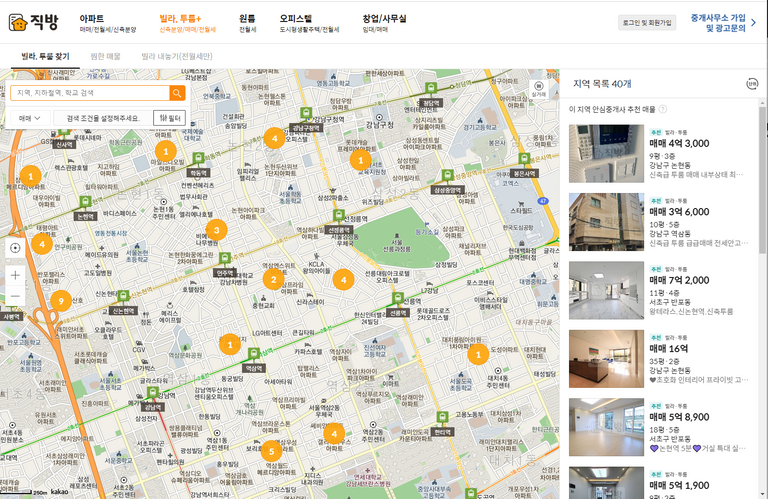Toggle 실거래 overlay on the map

tap(538, 90)
